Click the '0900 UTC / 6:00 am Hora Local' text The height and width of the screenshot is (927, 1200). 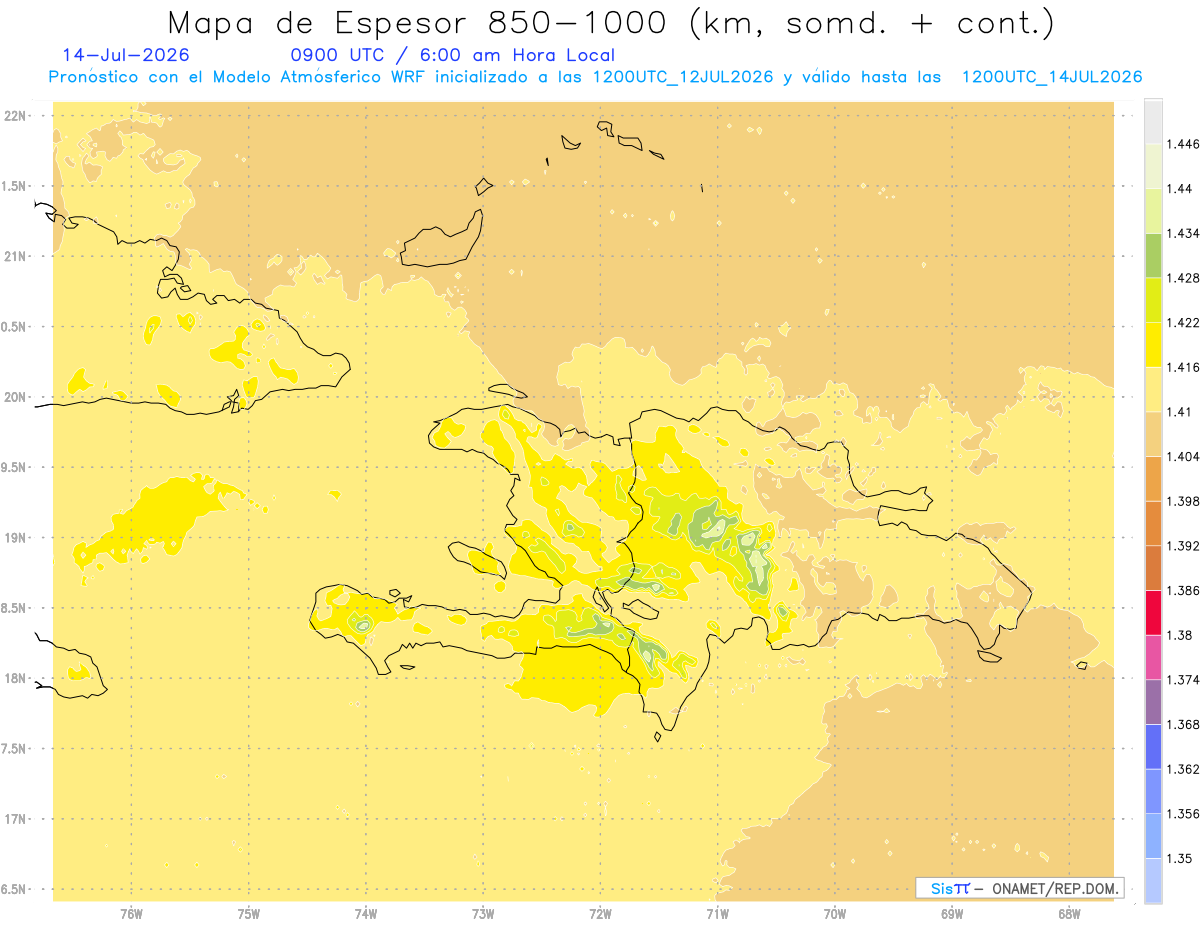(452, 55)
